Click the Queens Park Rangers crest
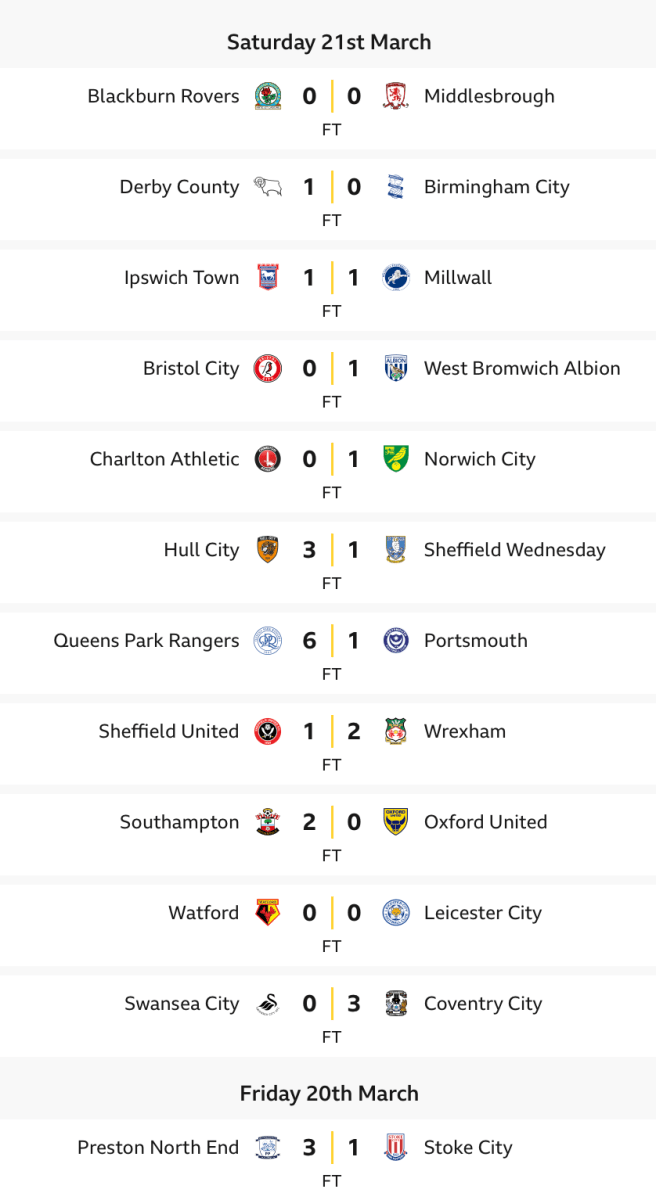This screenshot has height=1200, width=656. click(x=267, y=641)
